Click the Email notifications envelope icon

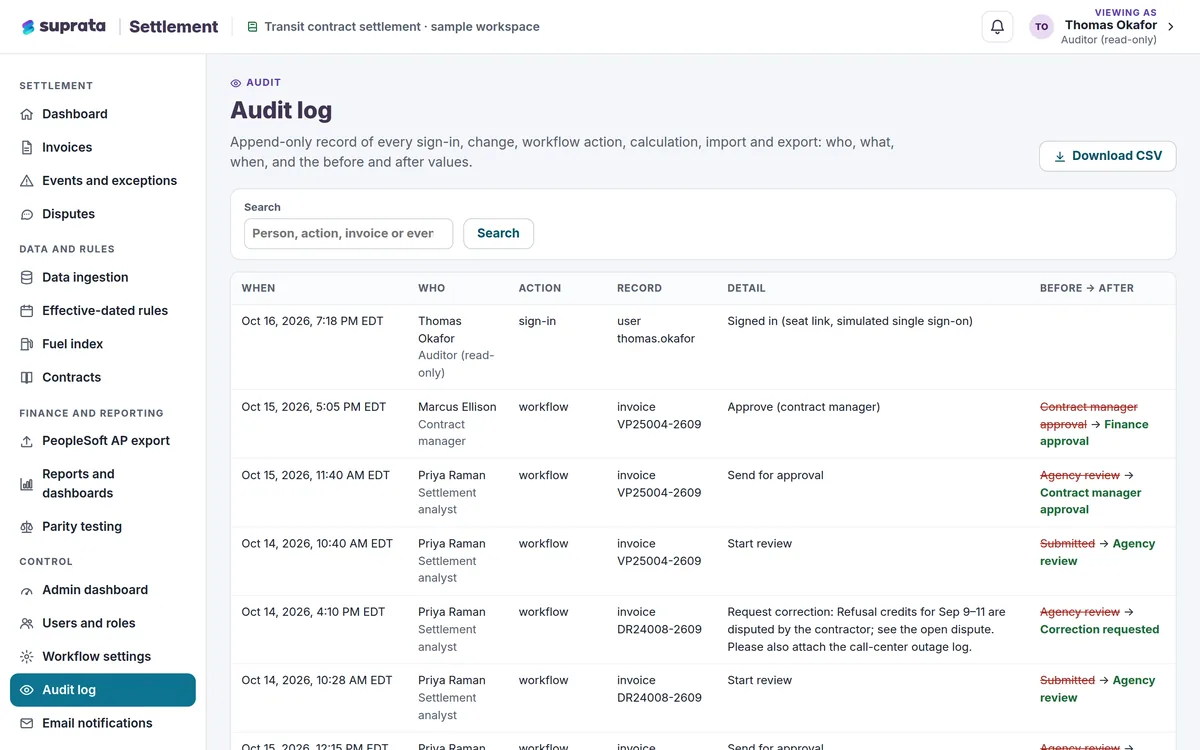[27, 723]
